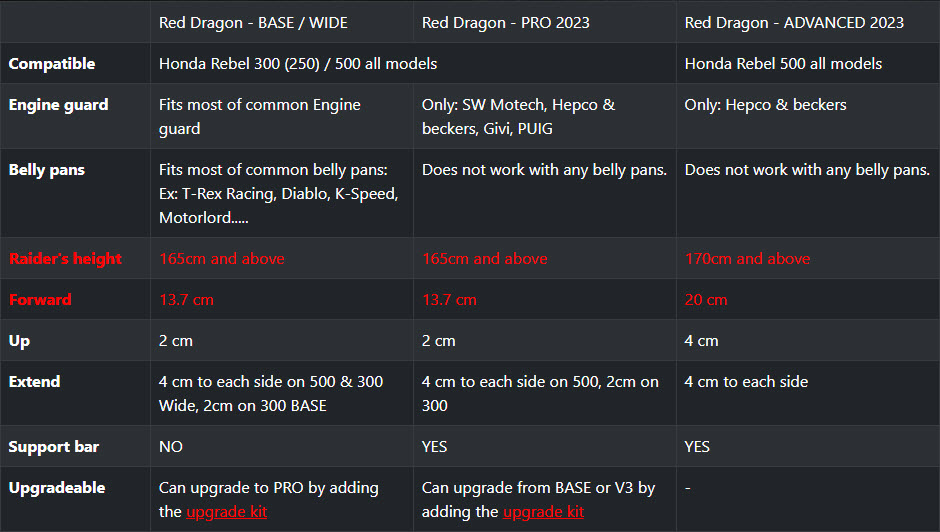Click the Belly pans row label
Image resolution: width=940 pixels, height=532 pixels.
[x=47, y=170]
